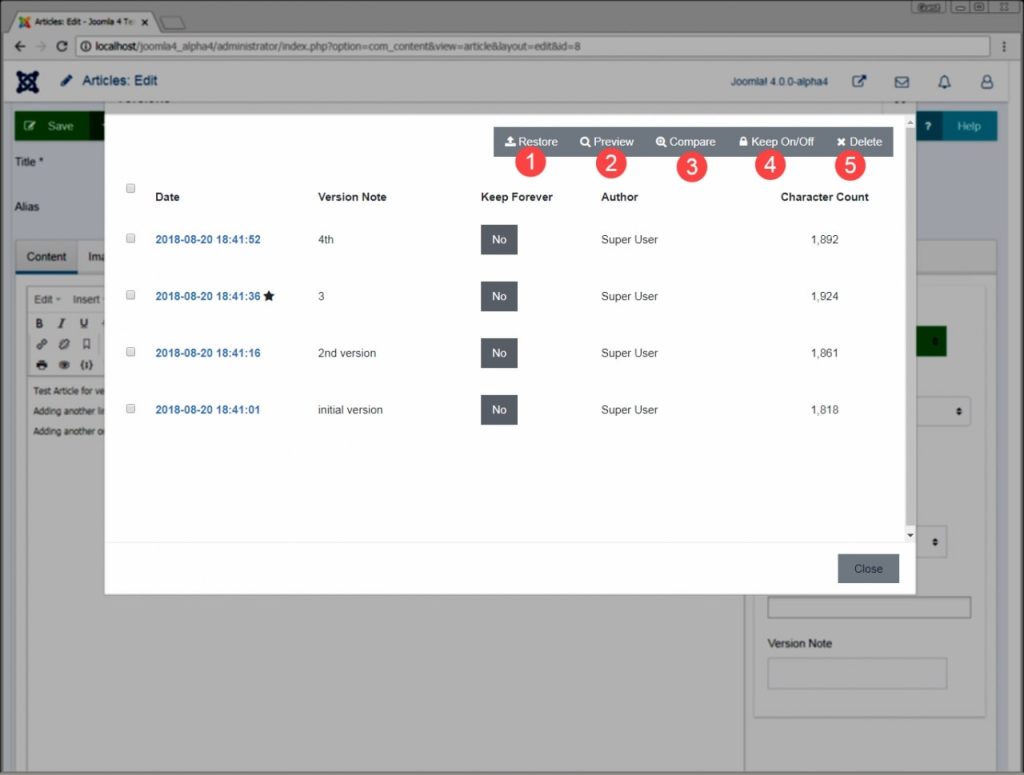Open version dated 2018-08-20 18:41:16
The image size is (1024, 775).
208,353
